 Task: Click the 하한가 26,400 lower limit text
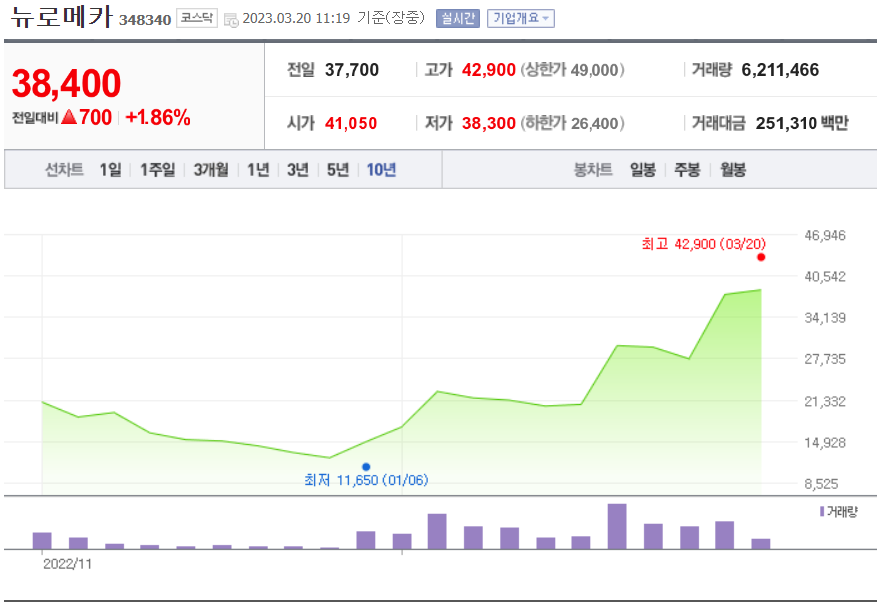[573, 123]
